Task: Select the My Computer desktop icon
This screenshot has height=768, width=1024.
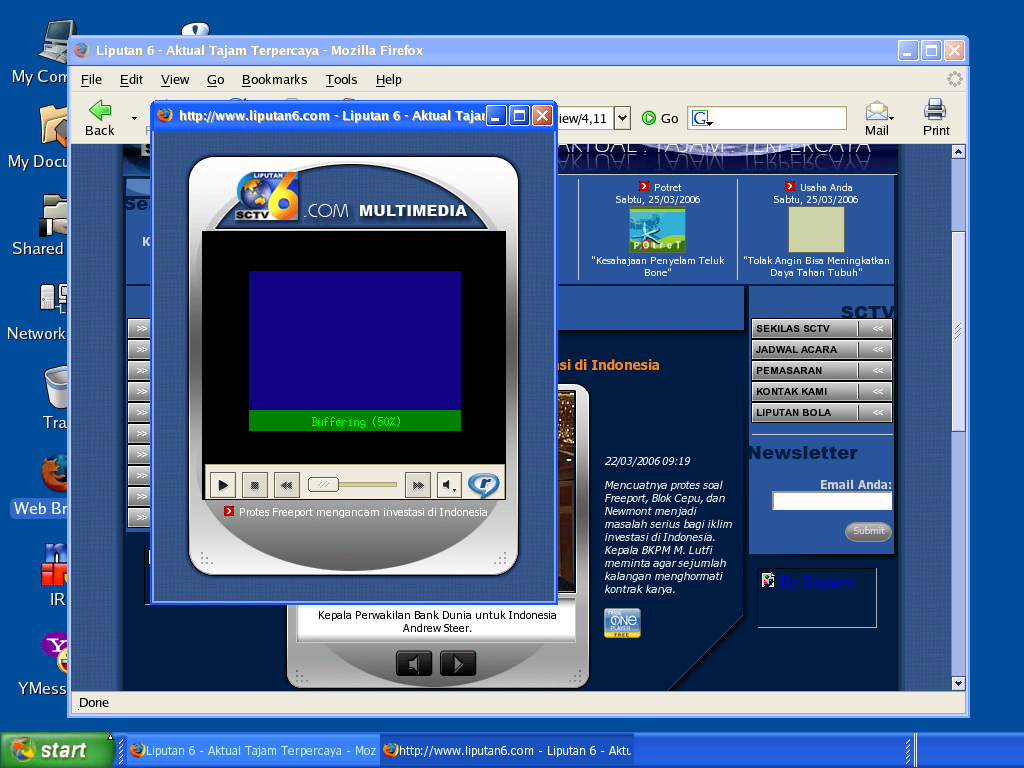Action: [40, 54]
